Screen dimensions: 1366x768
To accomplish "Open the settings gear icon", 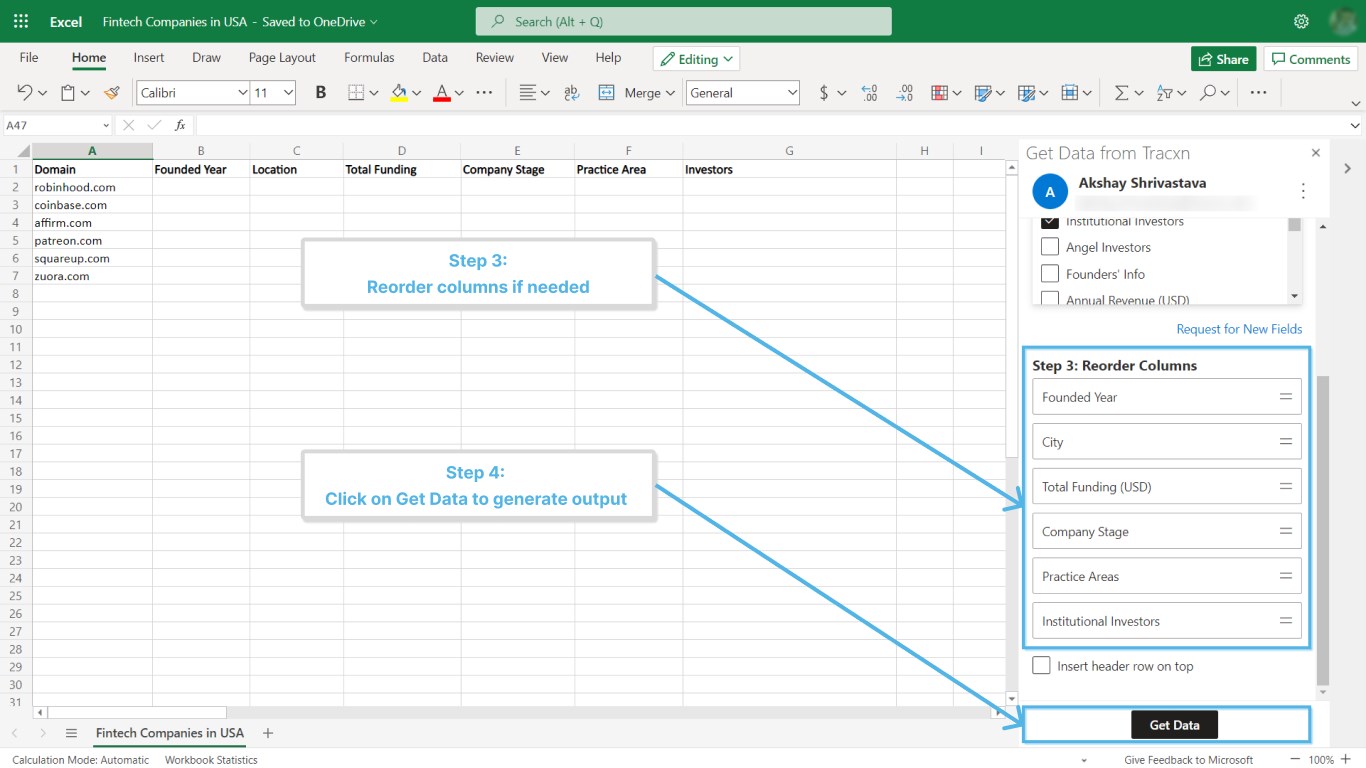I will click(1301, 21).
